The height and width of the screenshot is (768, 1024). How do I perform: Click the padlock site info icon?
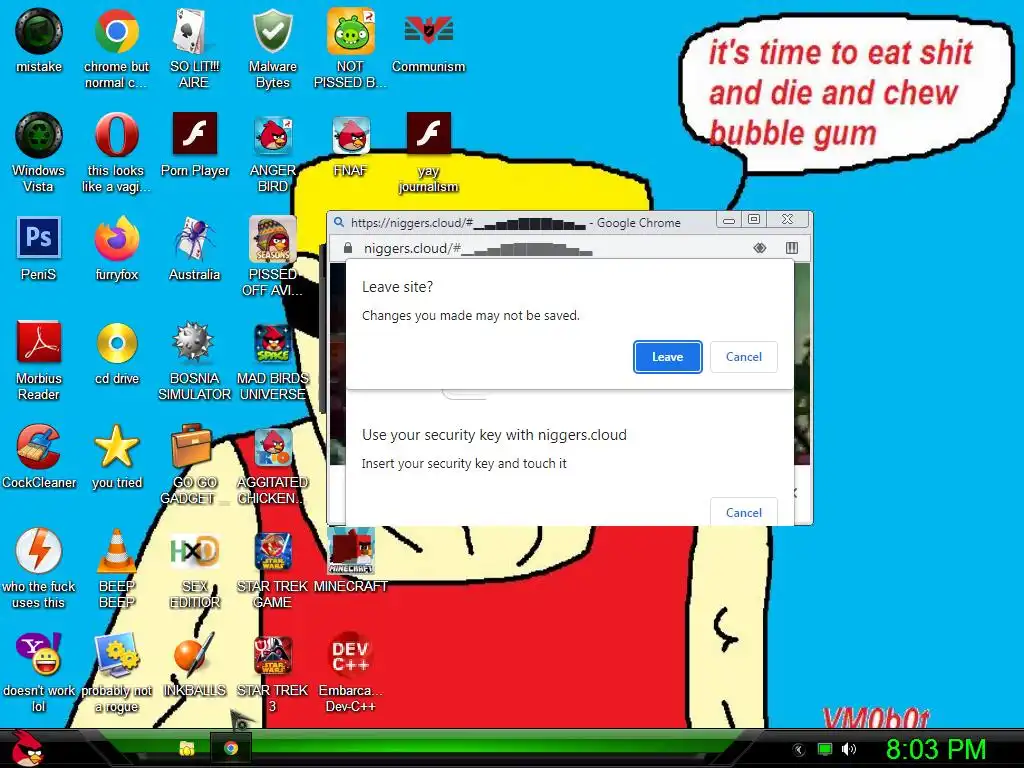pos(348,248)
